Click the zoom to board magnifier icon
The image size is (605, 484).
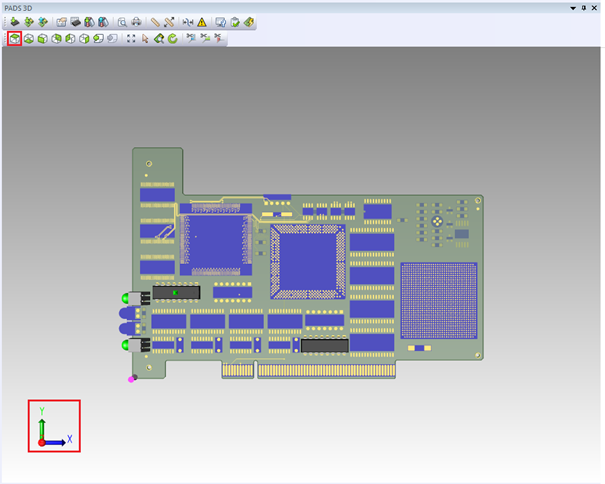tap(159, 39)
